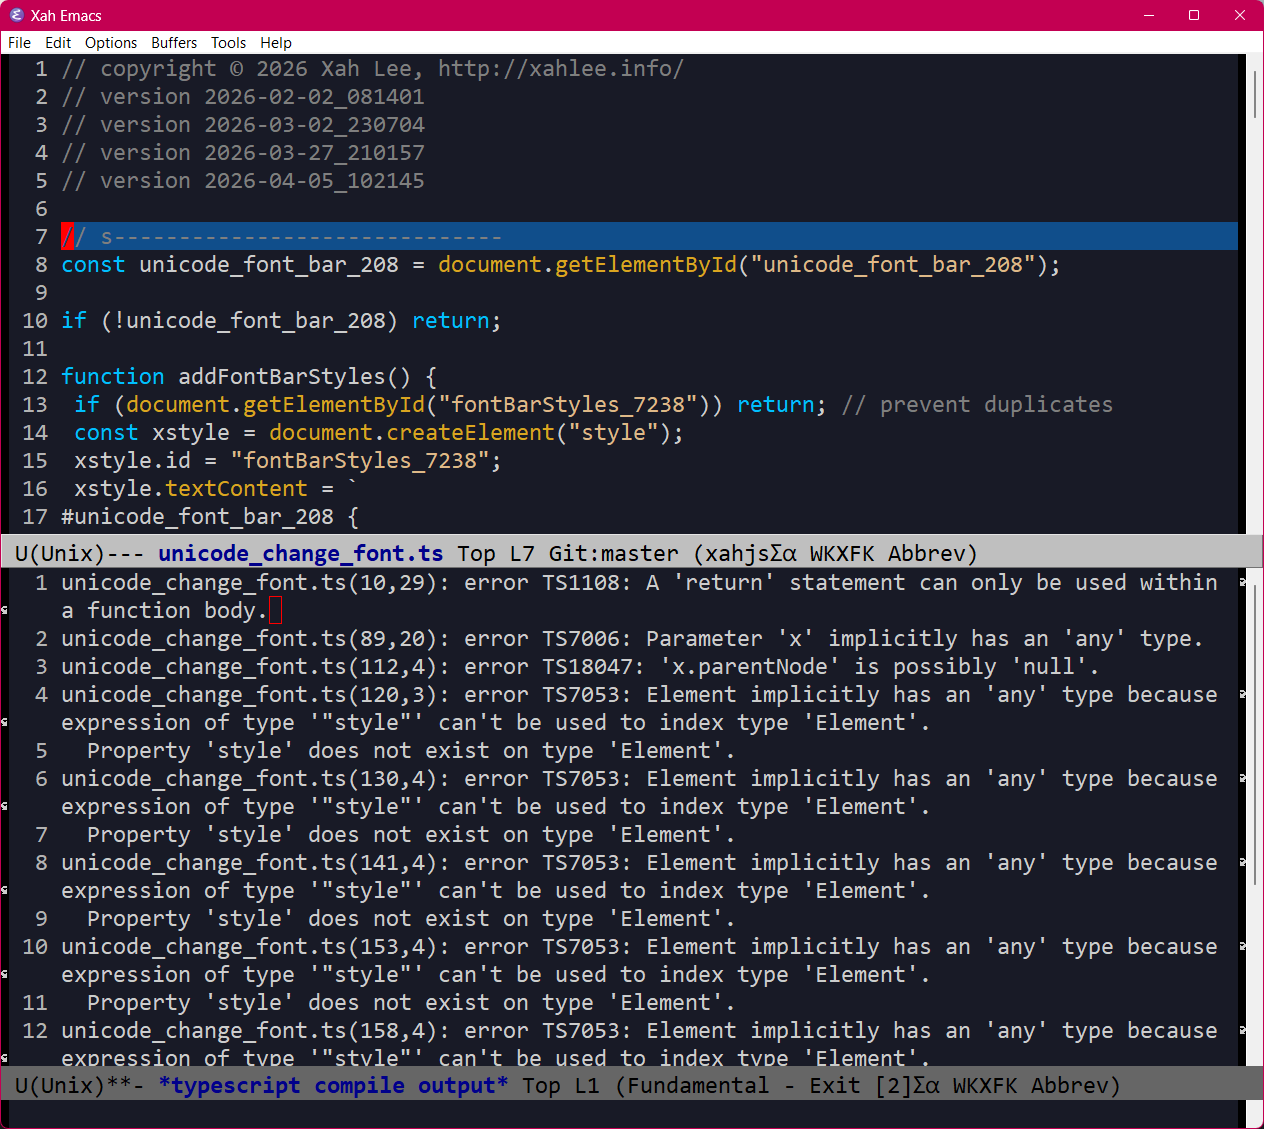Click 'function addFontBarStyles()' on line 12
Image resolution: width=1264 pixels, height=1129 pixels.
click(x=236, y=377)
